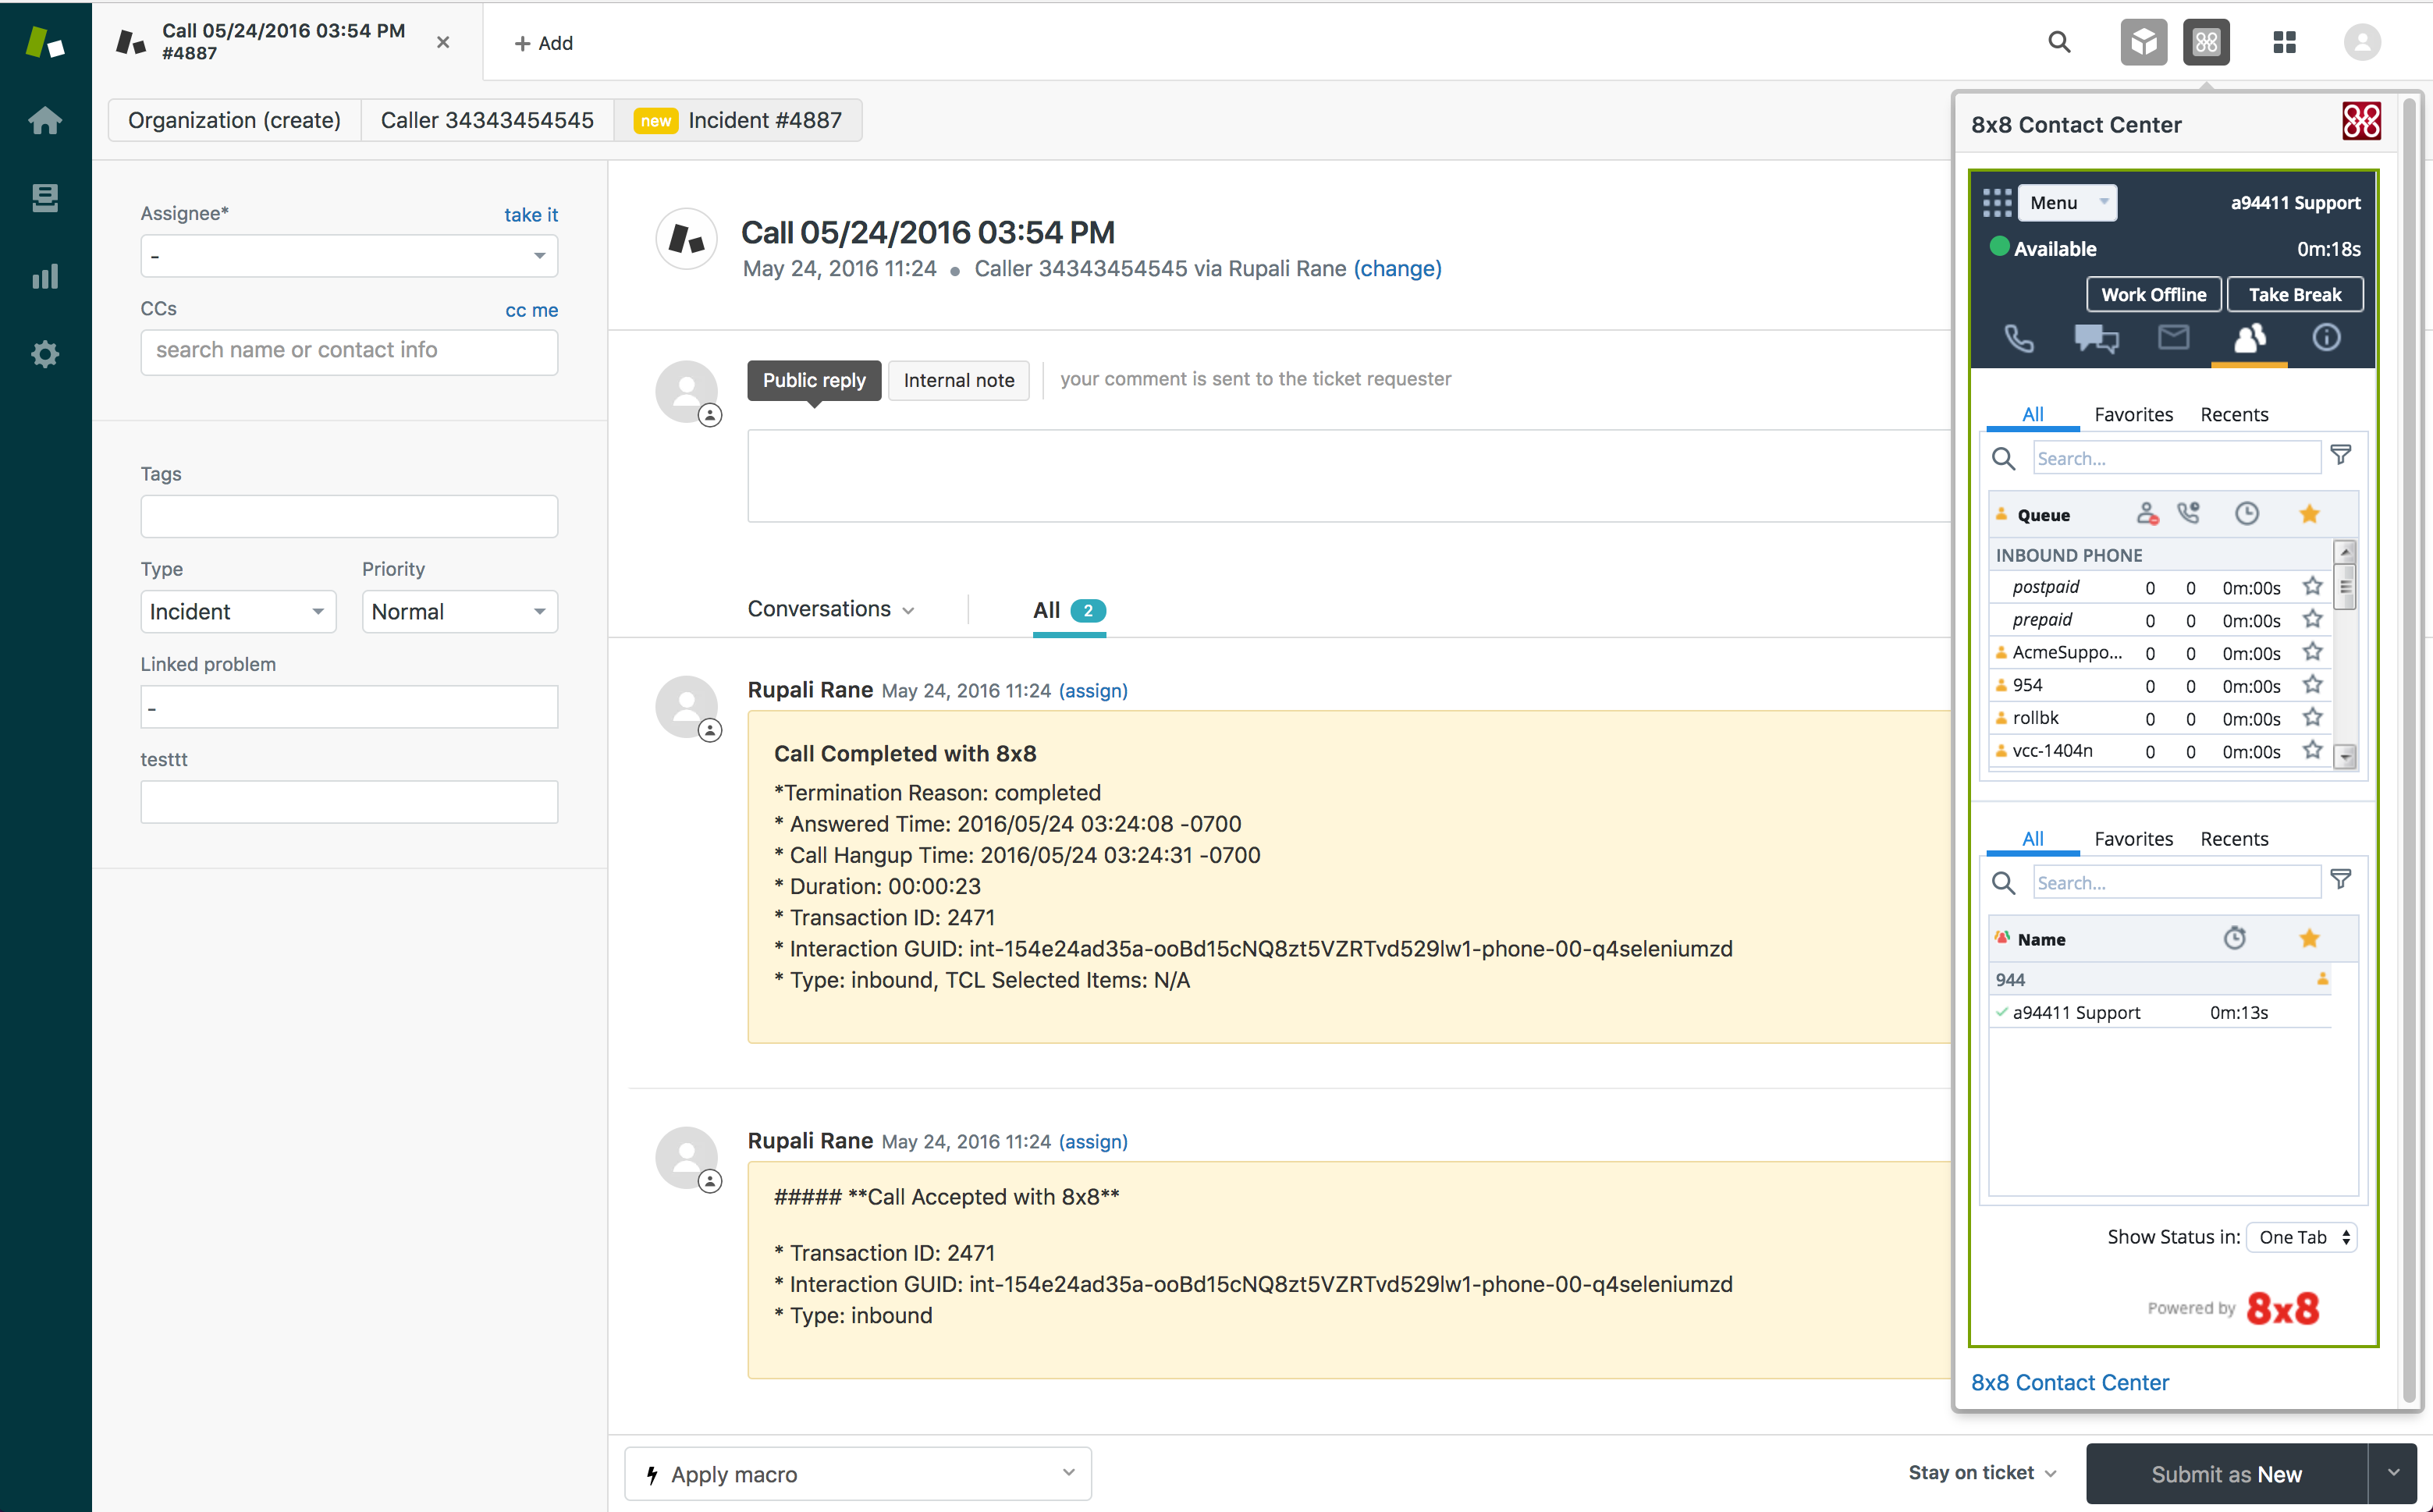Screen dimensions: 2433x1512
Task: Click the filter funnel icon for queue list
Action: 2341,455
